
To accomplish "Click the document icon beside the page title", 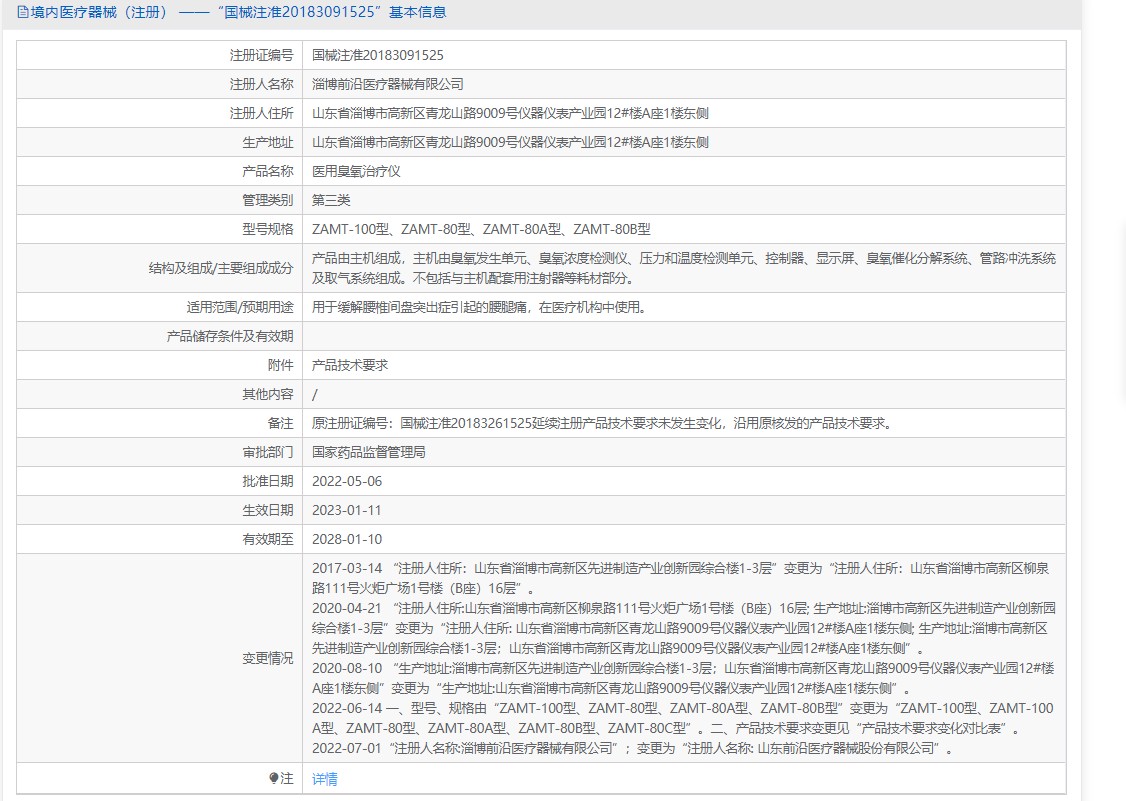I will (22, 12).
